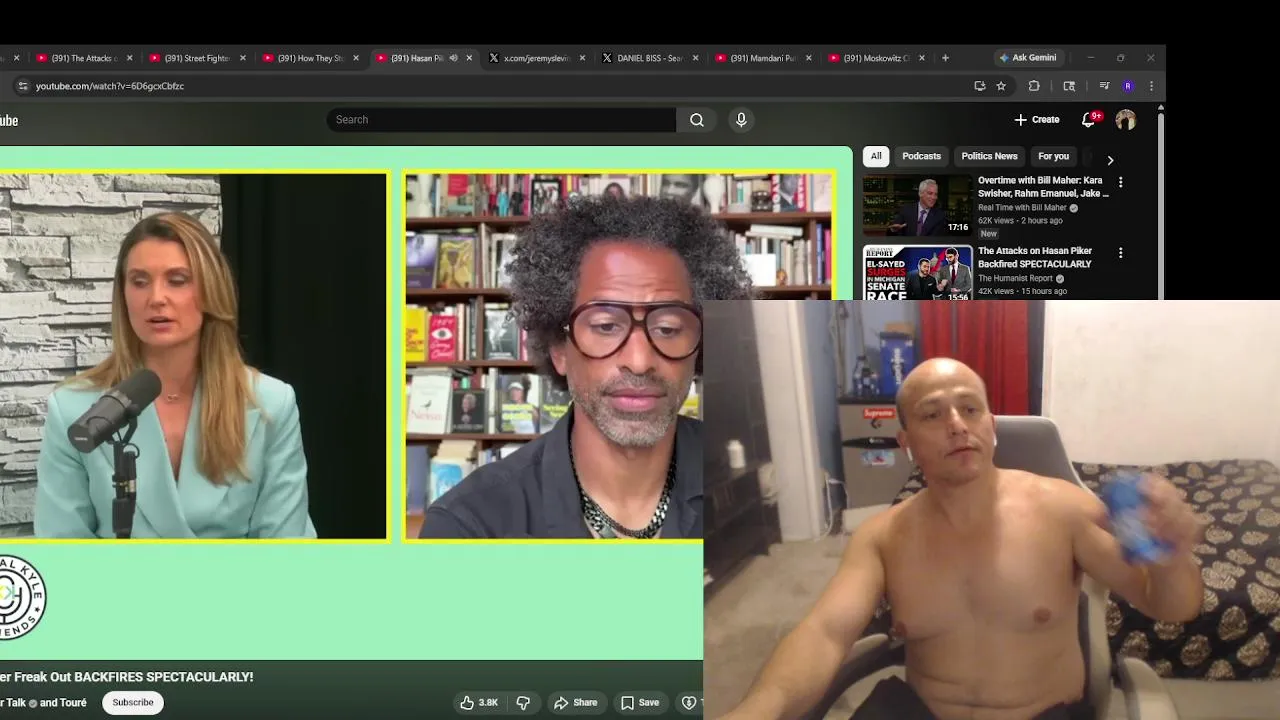
Task: Open the Chrome three-dot menu
Action: (1151, 86)
